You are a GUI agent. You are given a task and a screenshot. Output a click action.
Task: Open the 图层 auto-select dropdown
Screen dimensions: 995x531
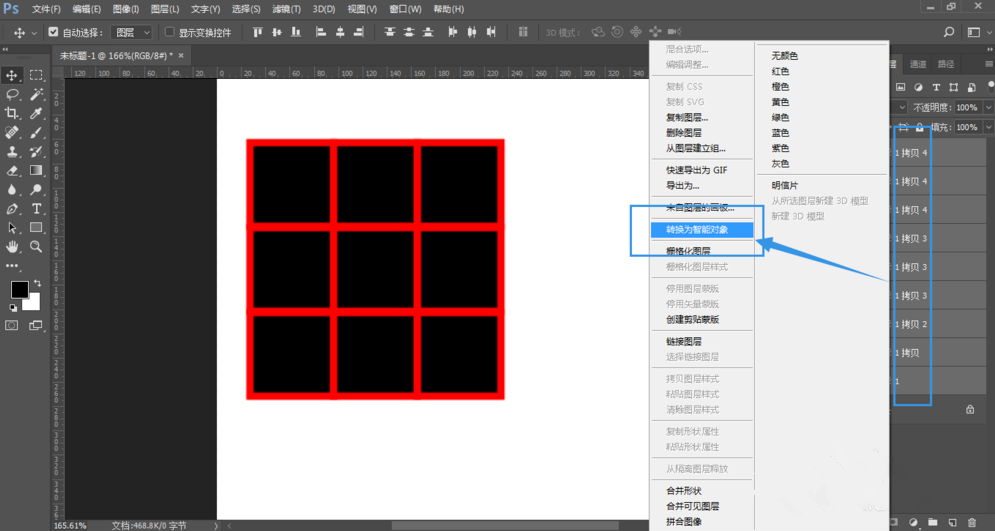(x=132, y=32)
